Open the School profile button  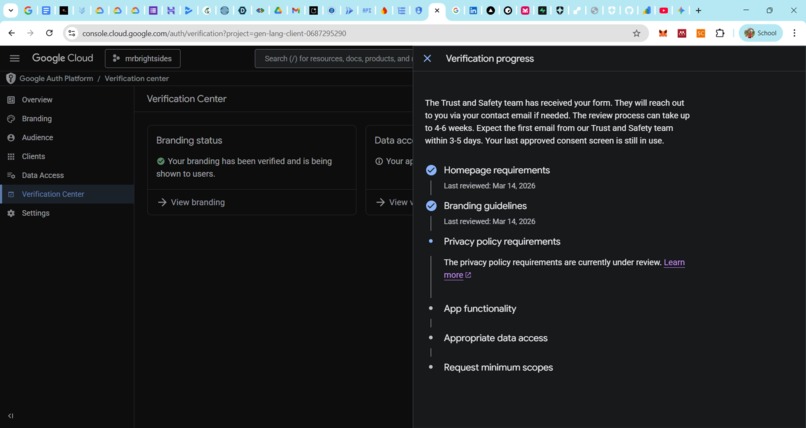point(761,33)
